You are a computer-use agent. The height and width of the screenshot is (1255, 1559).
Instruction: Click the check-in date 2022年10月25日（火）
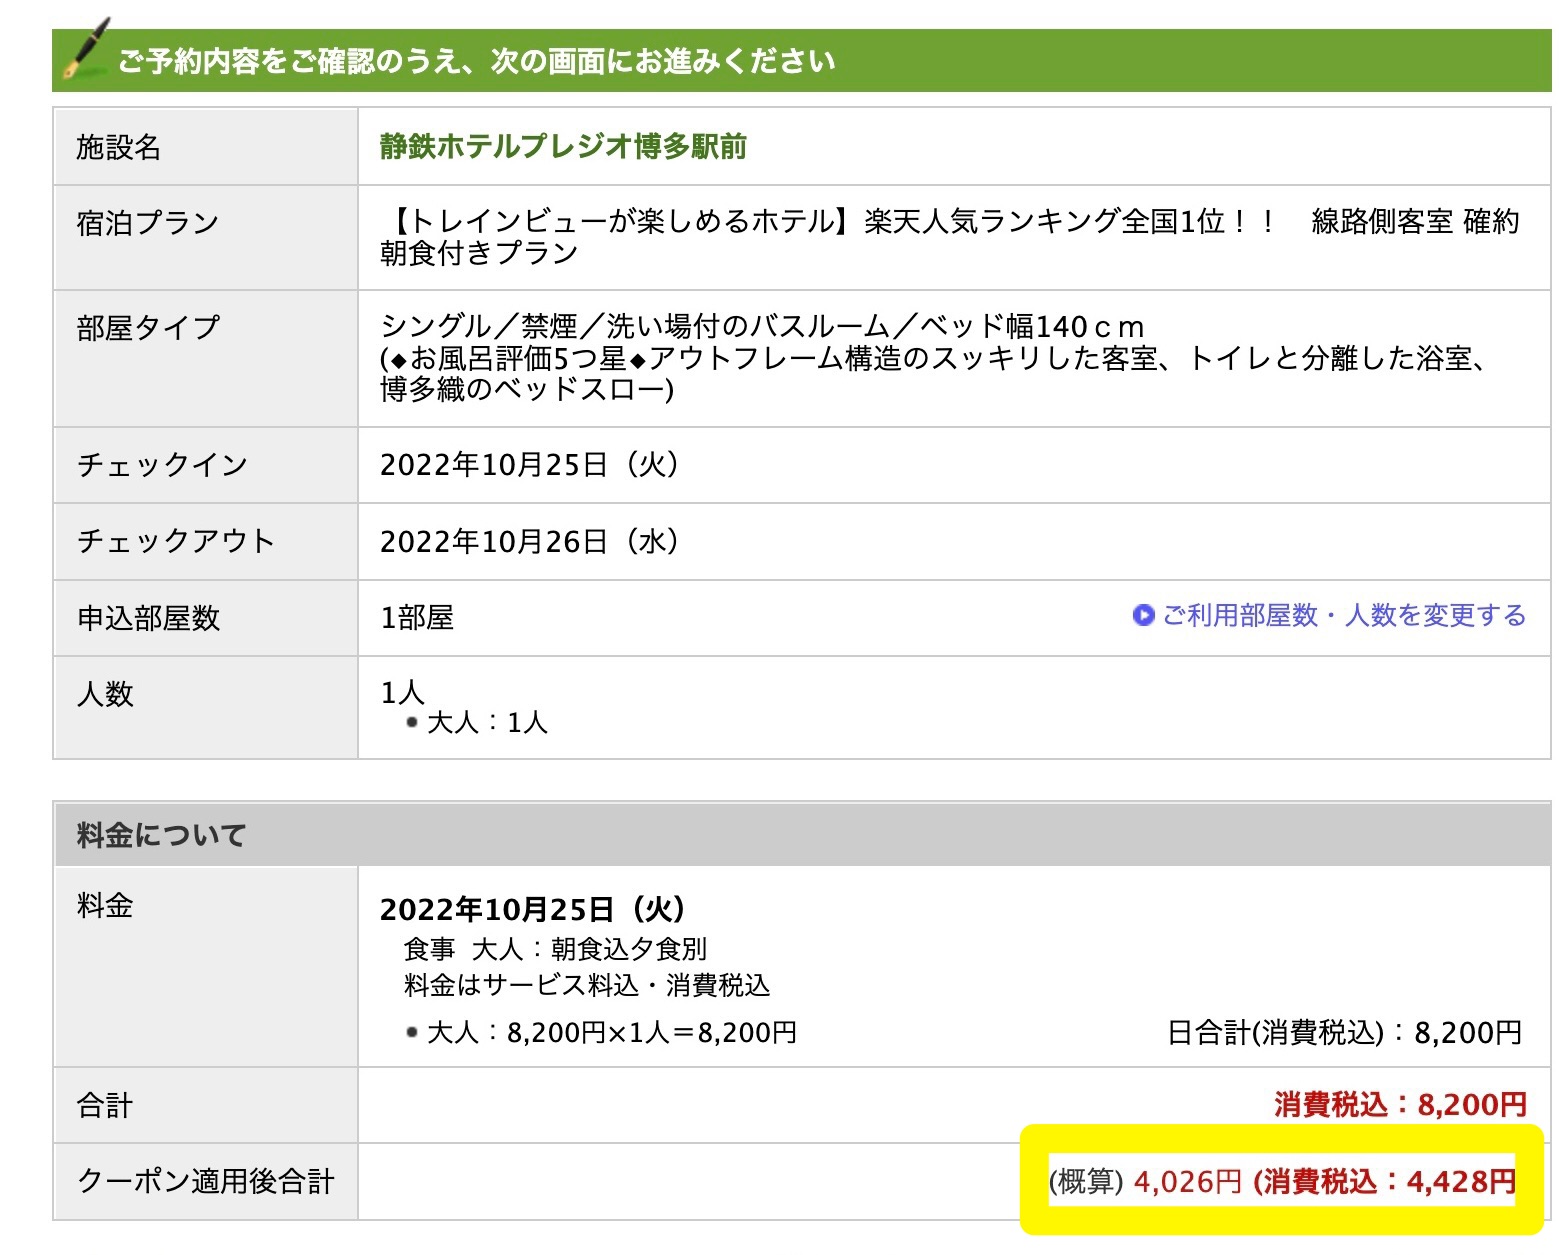[530, 465]
